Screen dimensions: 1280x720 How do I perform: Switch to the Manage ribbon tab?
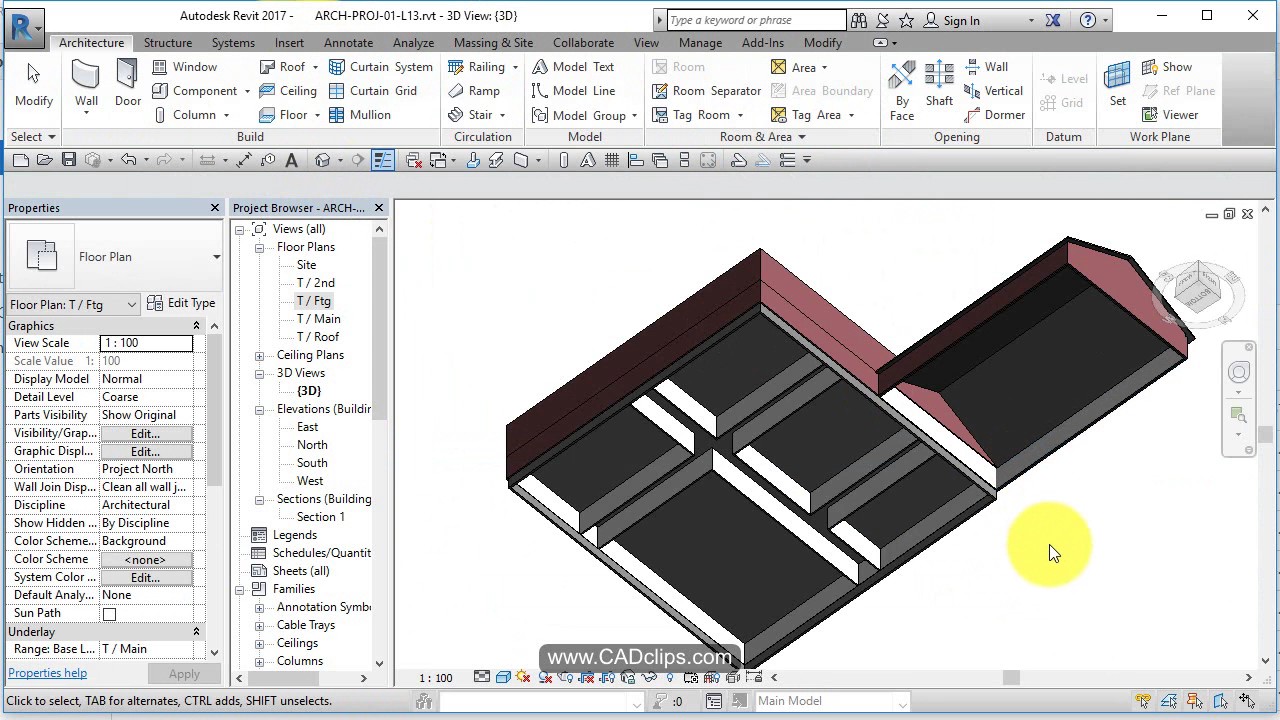(x=700, y=43)
